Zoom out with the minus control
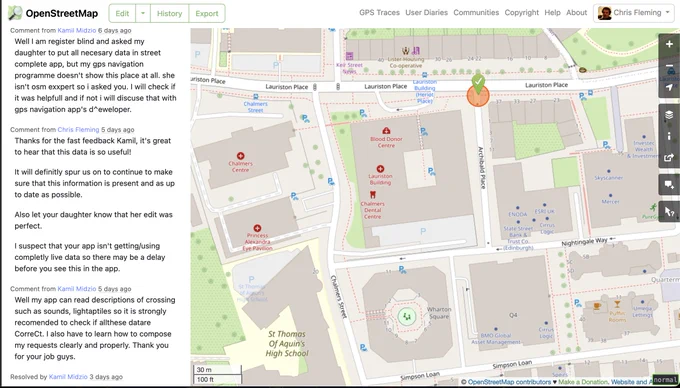Image resolution: width=680 pixels, height=388 pixels. tap(669, 66)
